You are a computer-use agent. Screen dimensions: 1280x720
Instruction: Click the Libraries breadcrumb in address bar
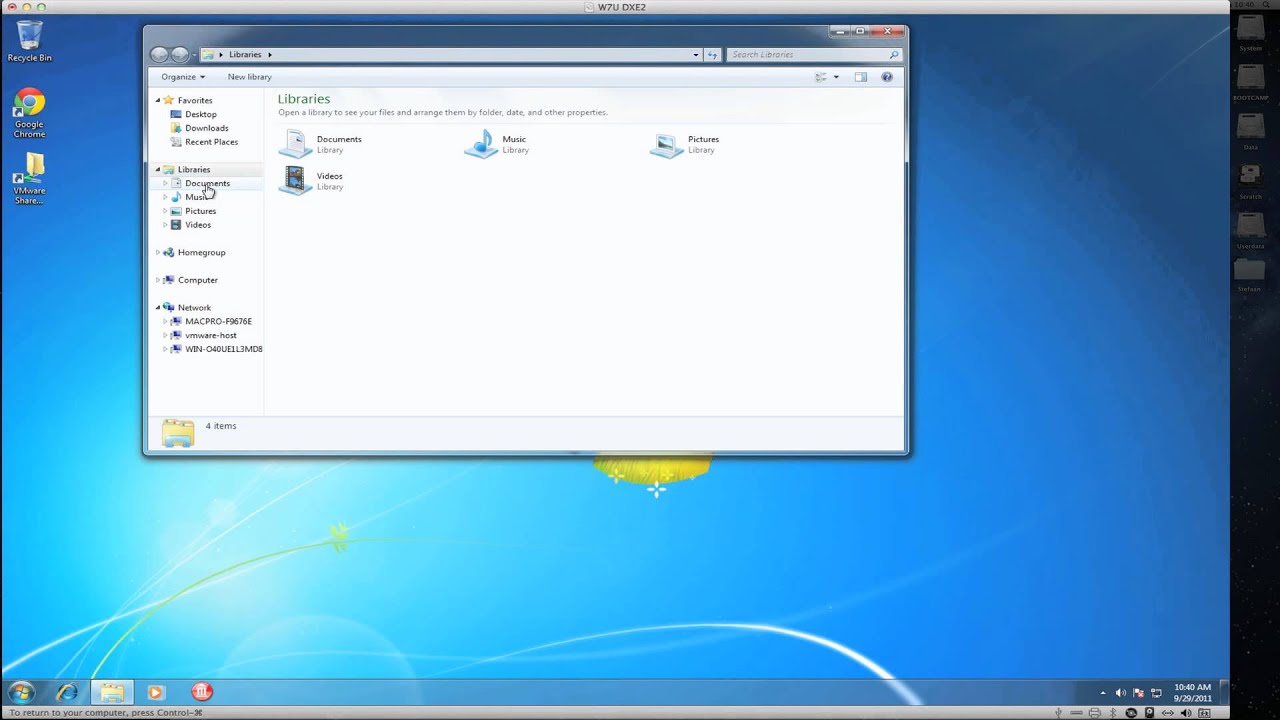(245, 55)
